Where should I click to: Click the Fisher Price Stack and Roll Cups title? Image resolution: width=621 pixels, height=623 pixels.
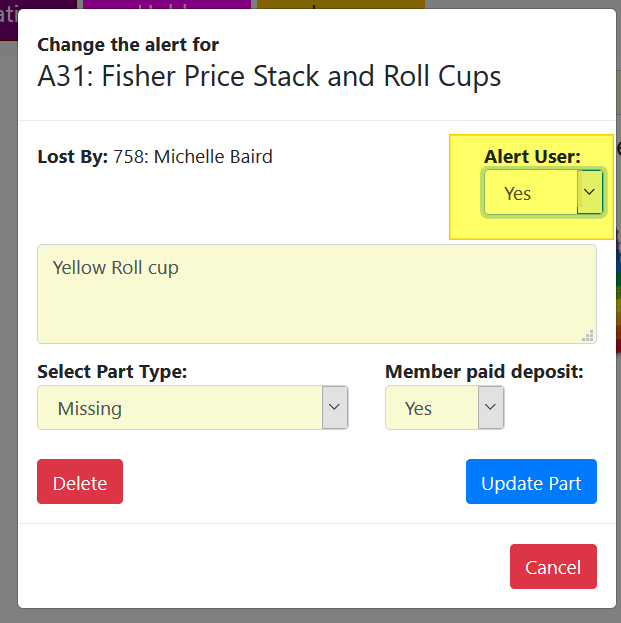point(269,76)
